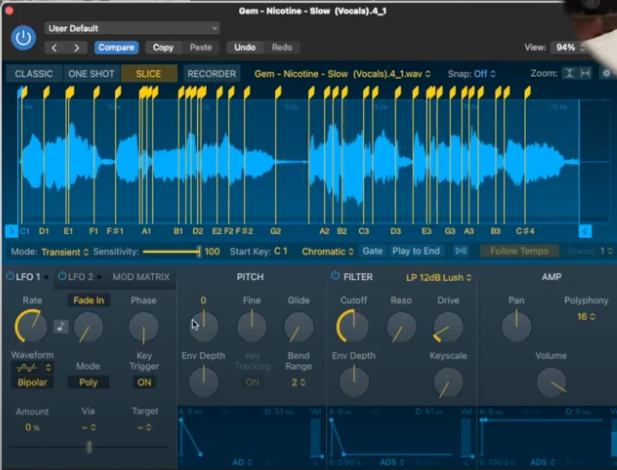Click the vertical zoom icon

[569, 73]
